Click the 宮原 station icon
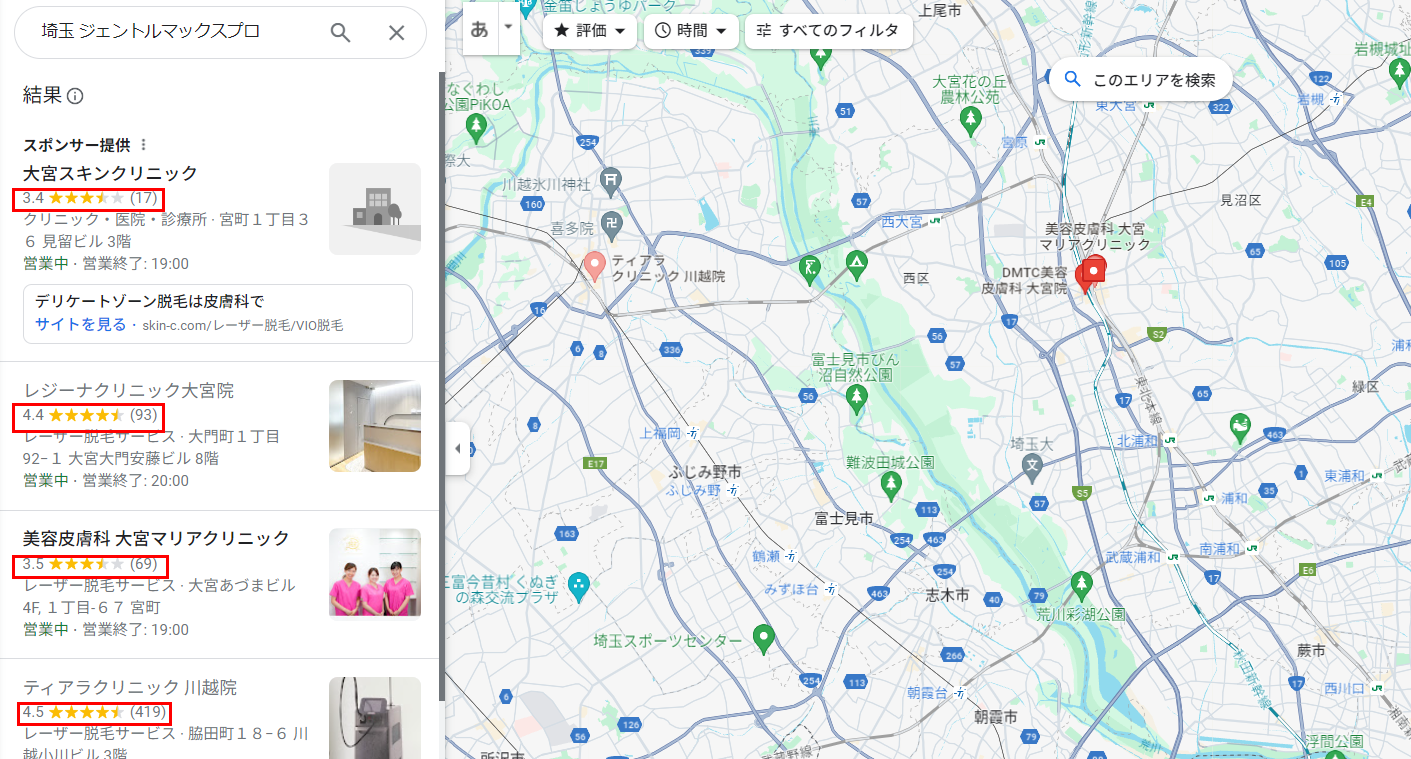1411x759 pixels. [1041, 142]
